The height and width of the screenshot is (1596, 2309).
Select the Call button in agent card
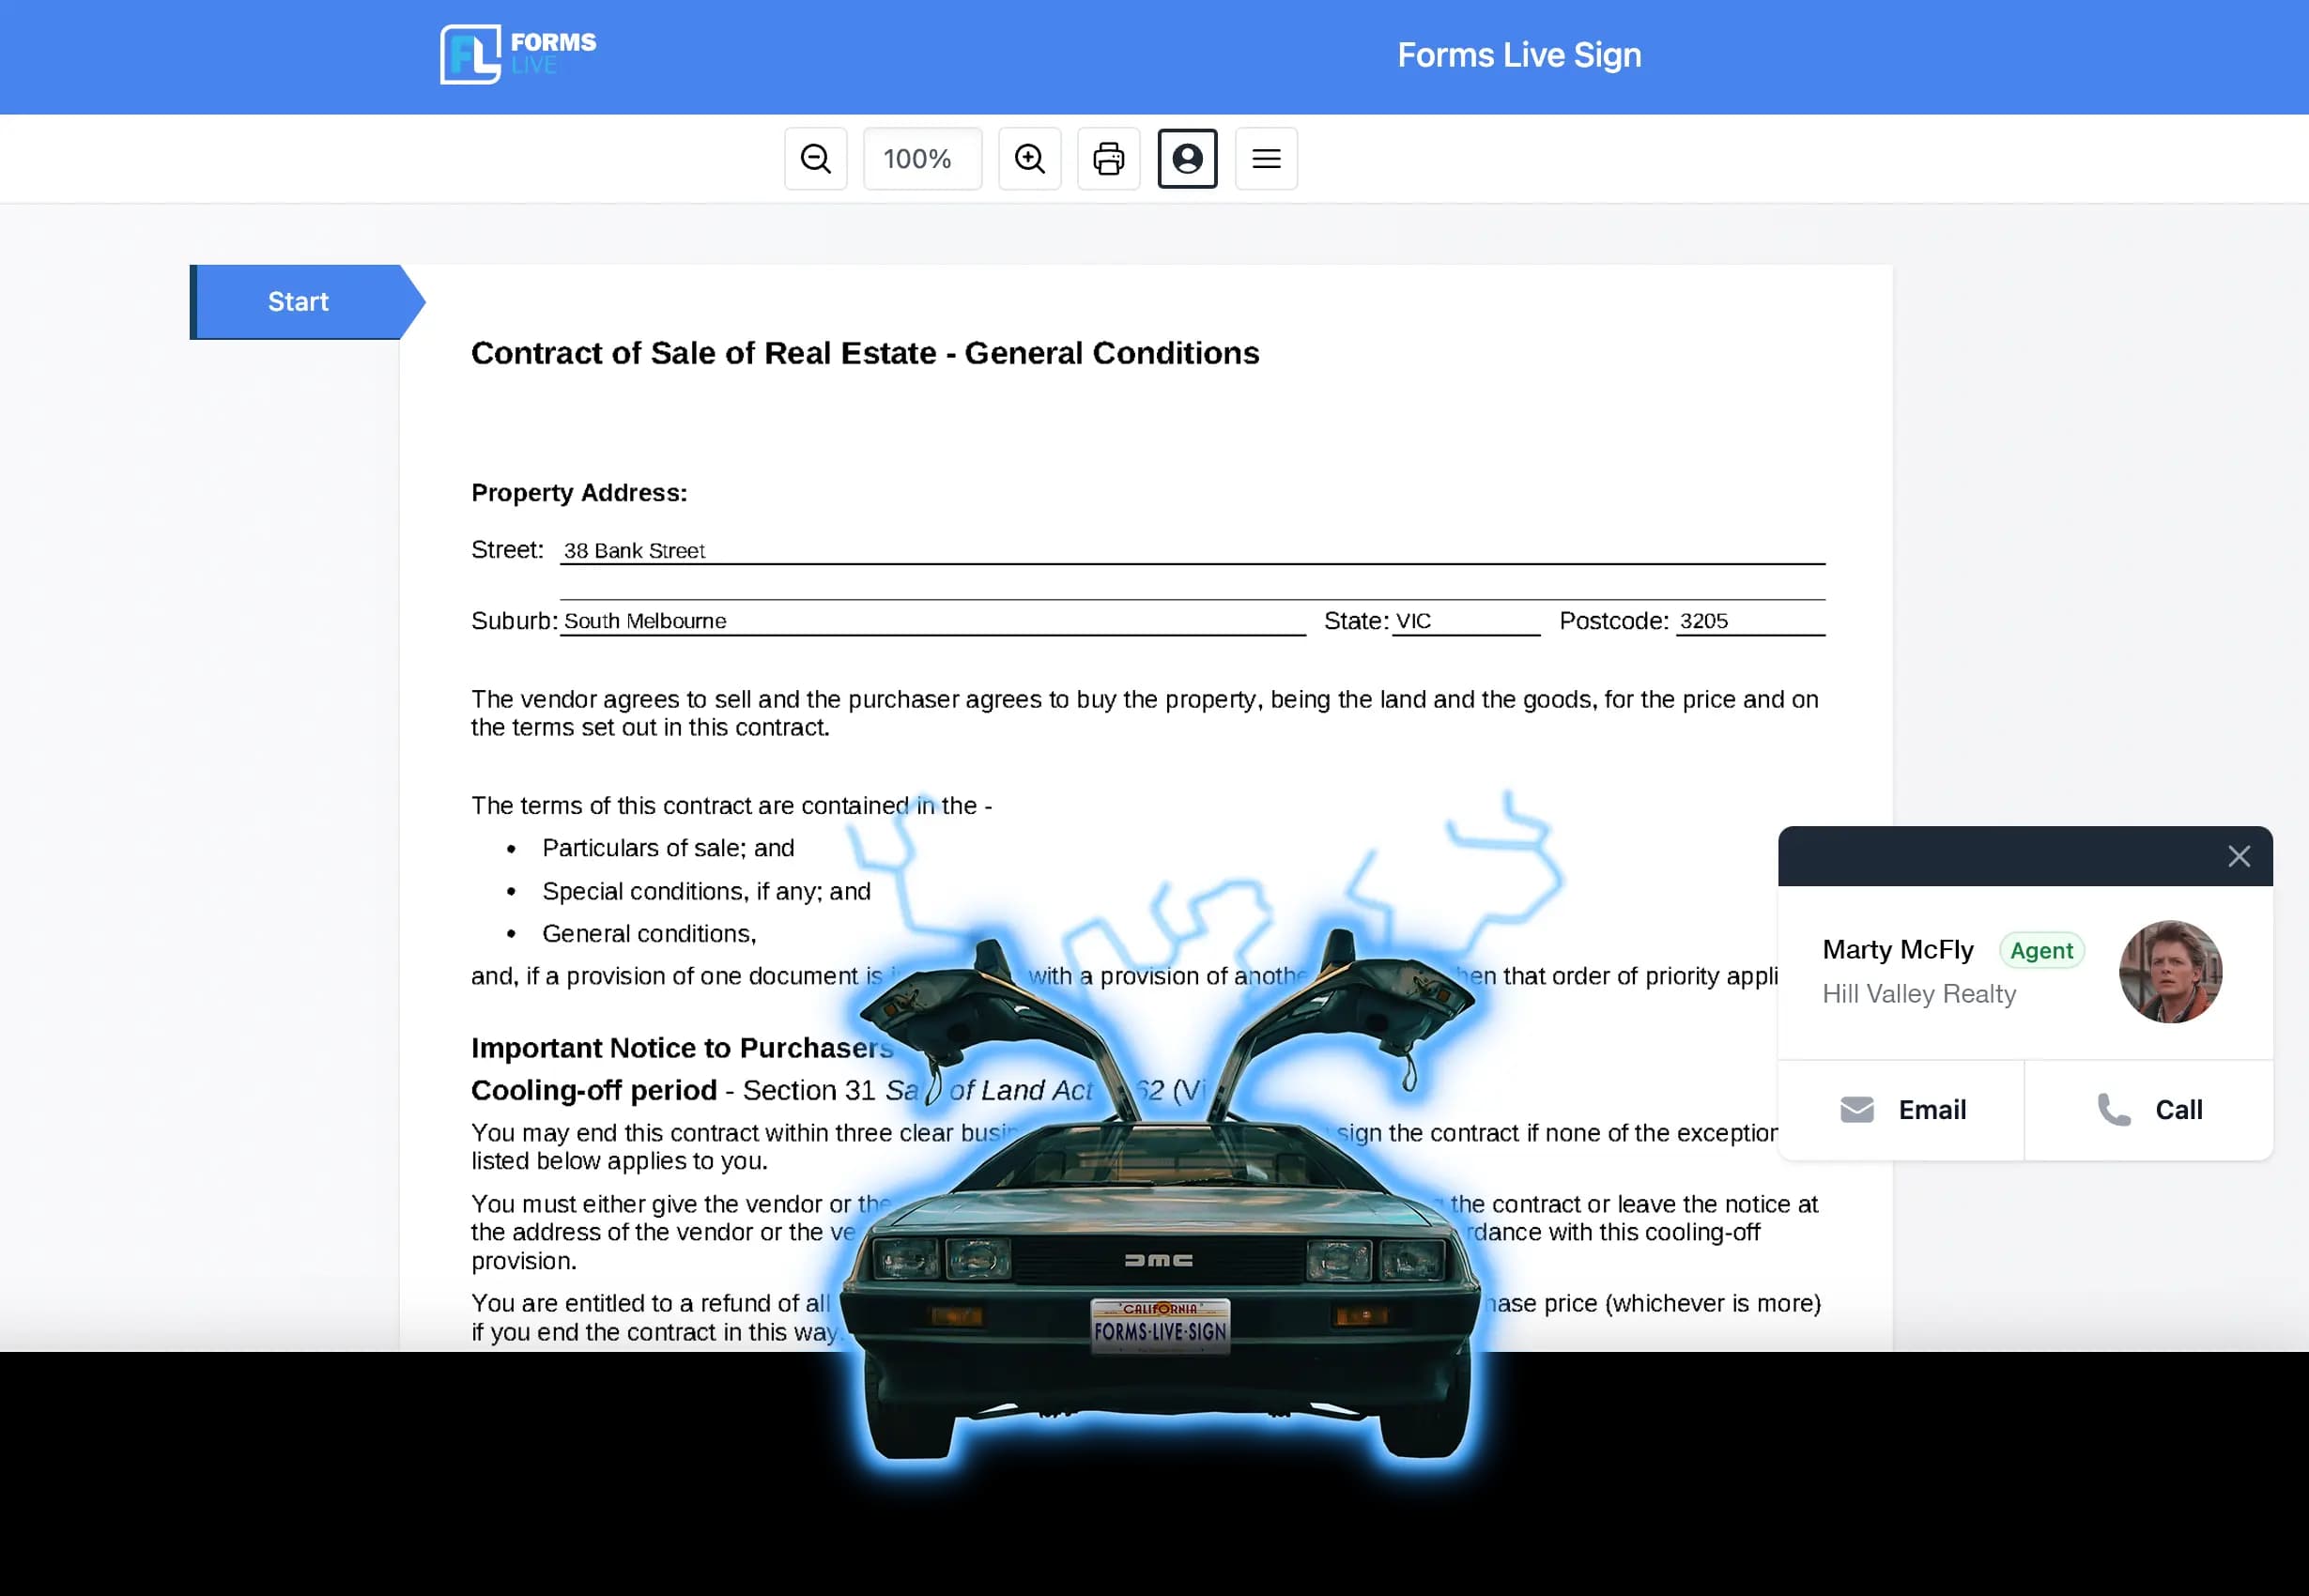pos(2147,1109)
